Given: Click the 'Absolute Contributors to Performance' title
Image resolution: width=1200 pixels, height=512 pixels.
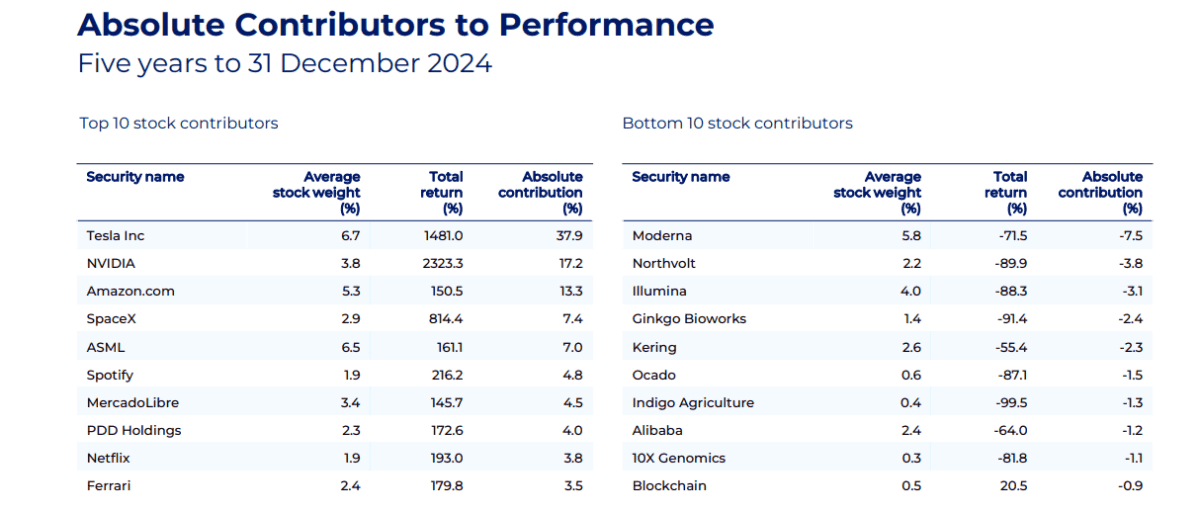Looking at the screenshot, I should click(395, 24).
